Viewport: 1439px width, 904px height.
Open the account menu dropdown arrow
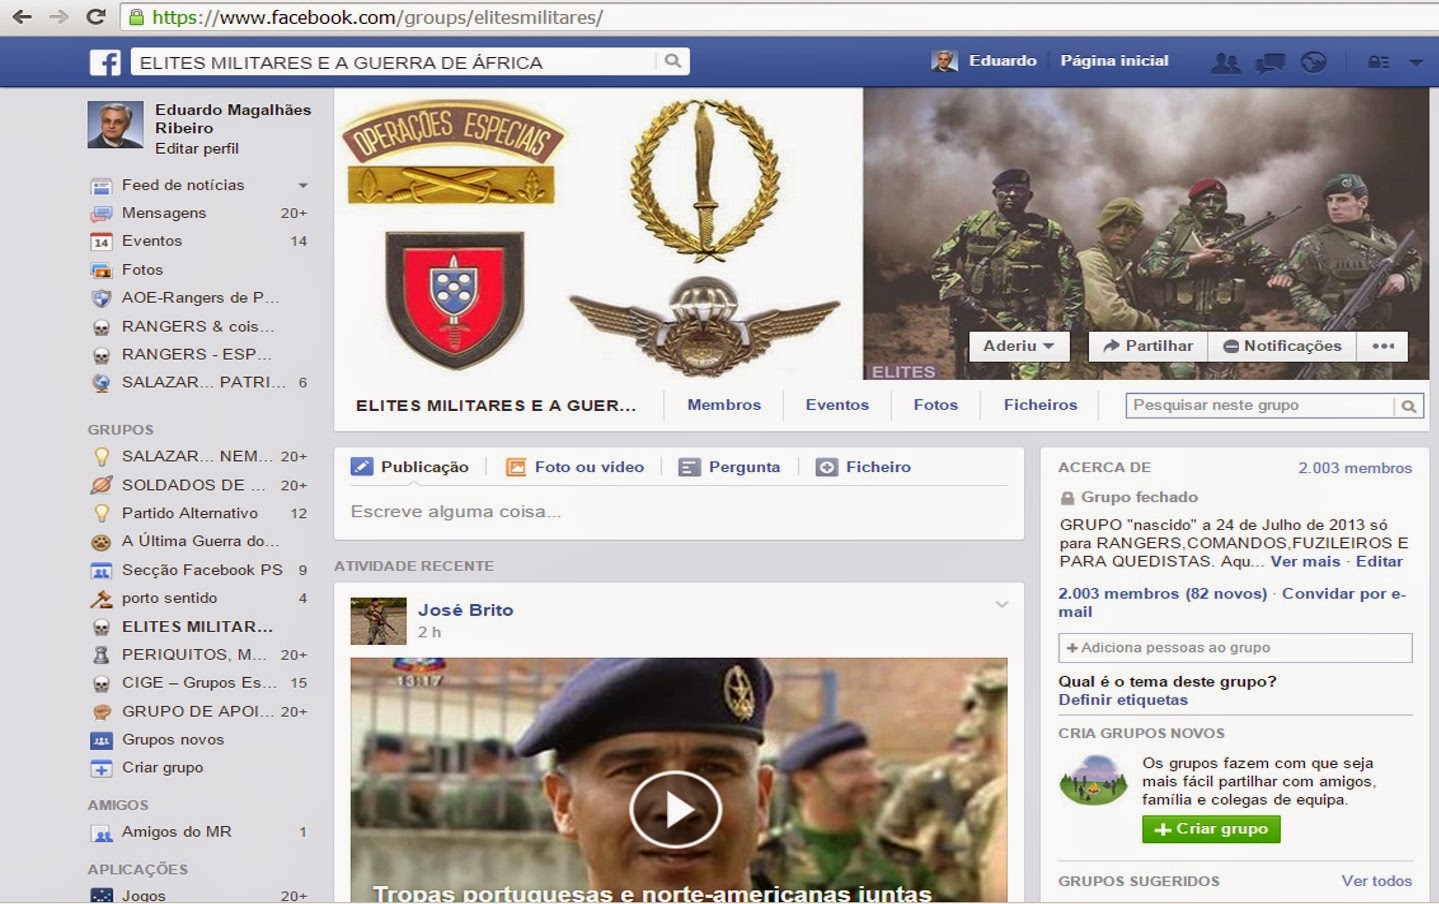pyautogui.click(x=1416, y=62)
